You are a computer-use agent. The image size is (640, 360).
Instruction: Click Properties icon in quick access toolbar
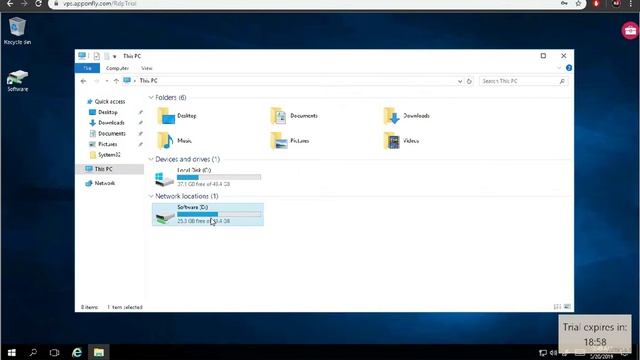[x=96, y=56]
